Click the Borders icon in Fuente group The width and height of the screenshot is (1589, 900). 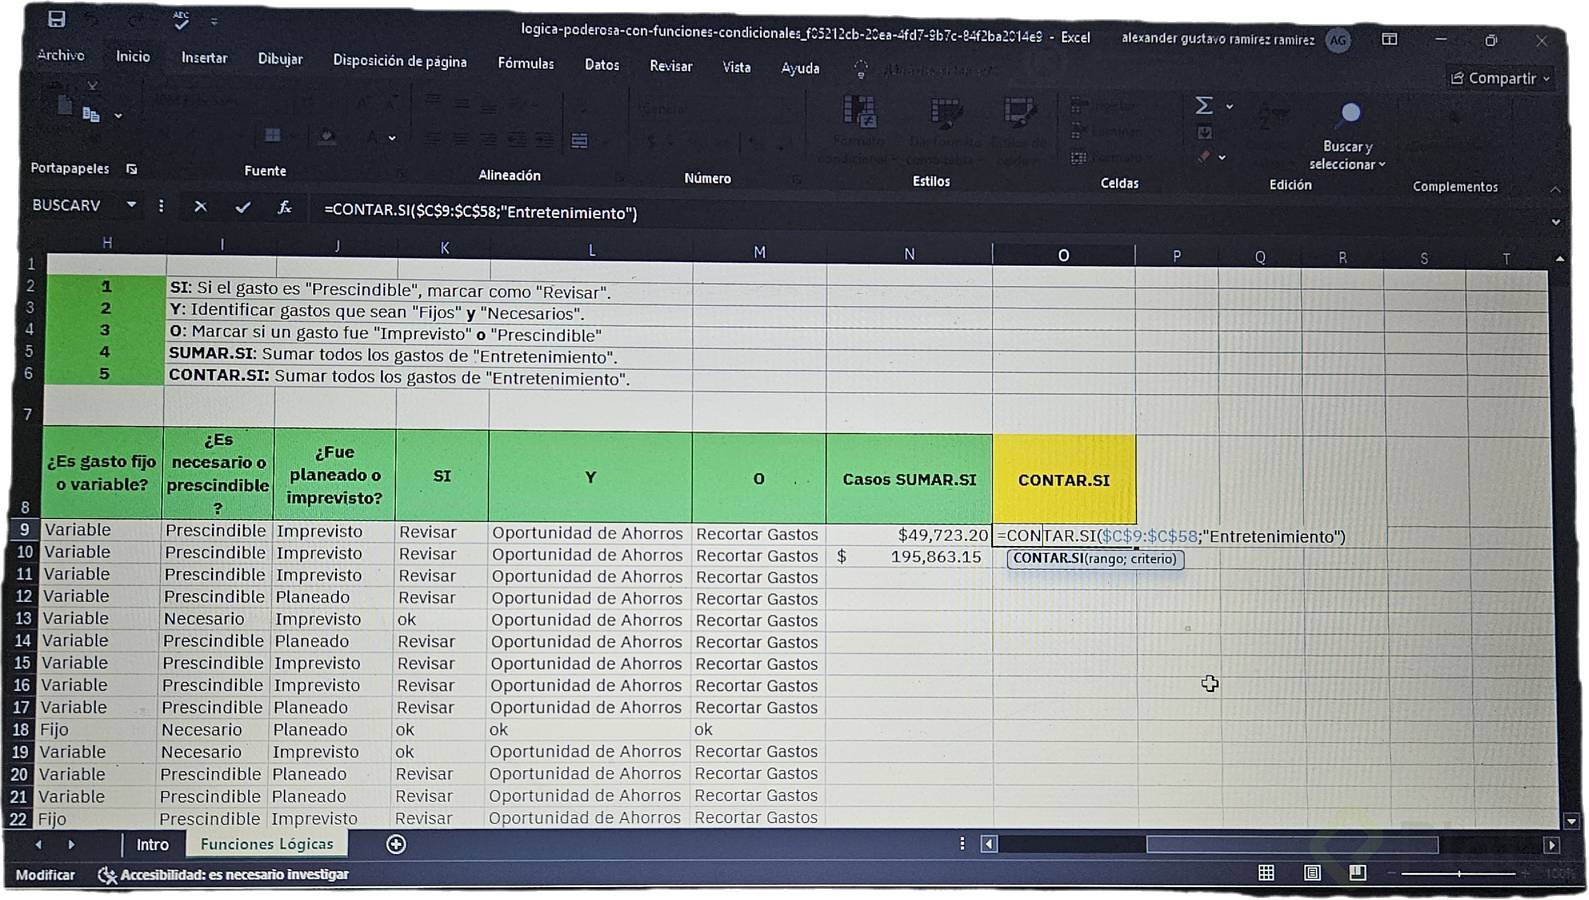(x=272, y=135)
